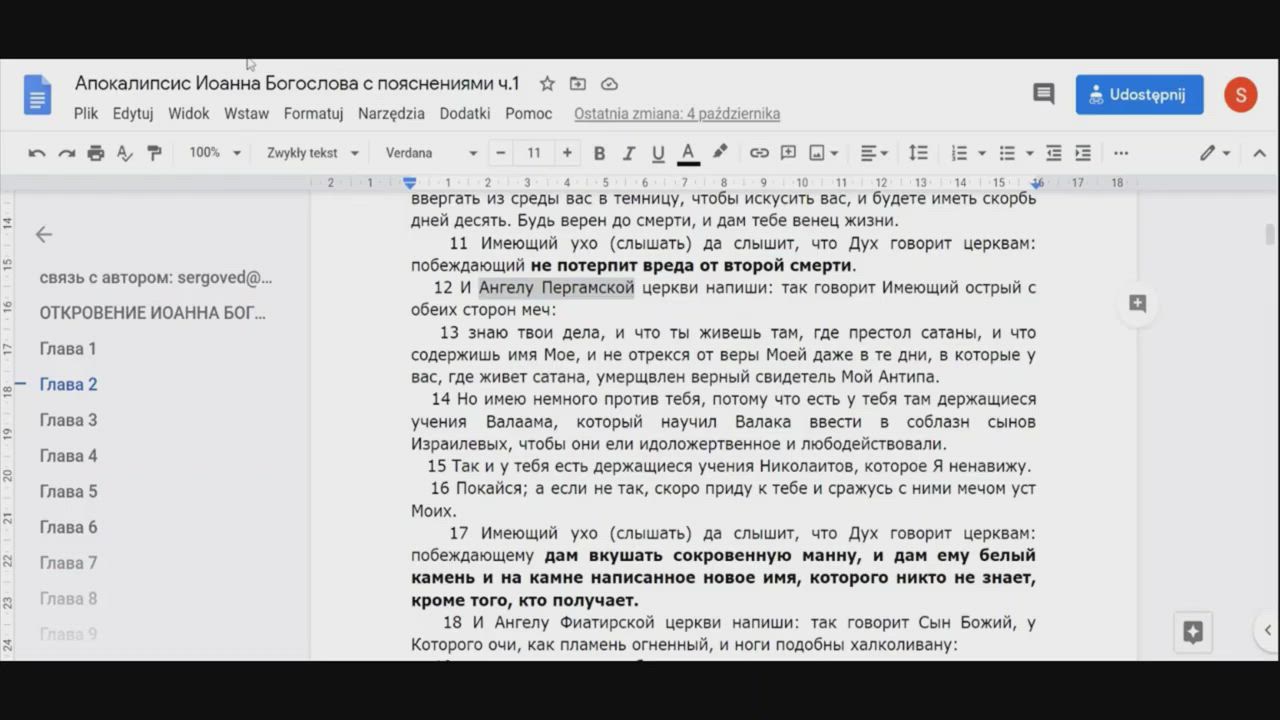Toggle italic formatting

628,153
